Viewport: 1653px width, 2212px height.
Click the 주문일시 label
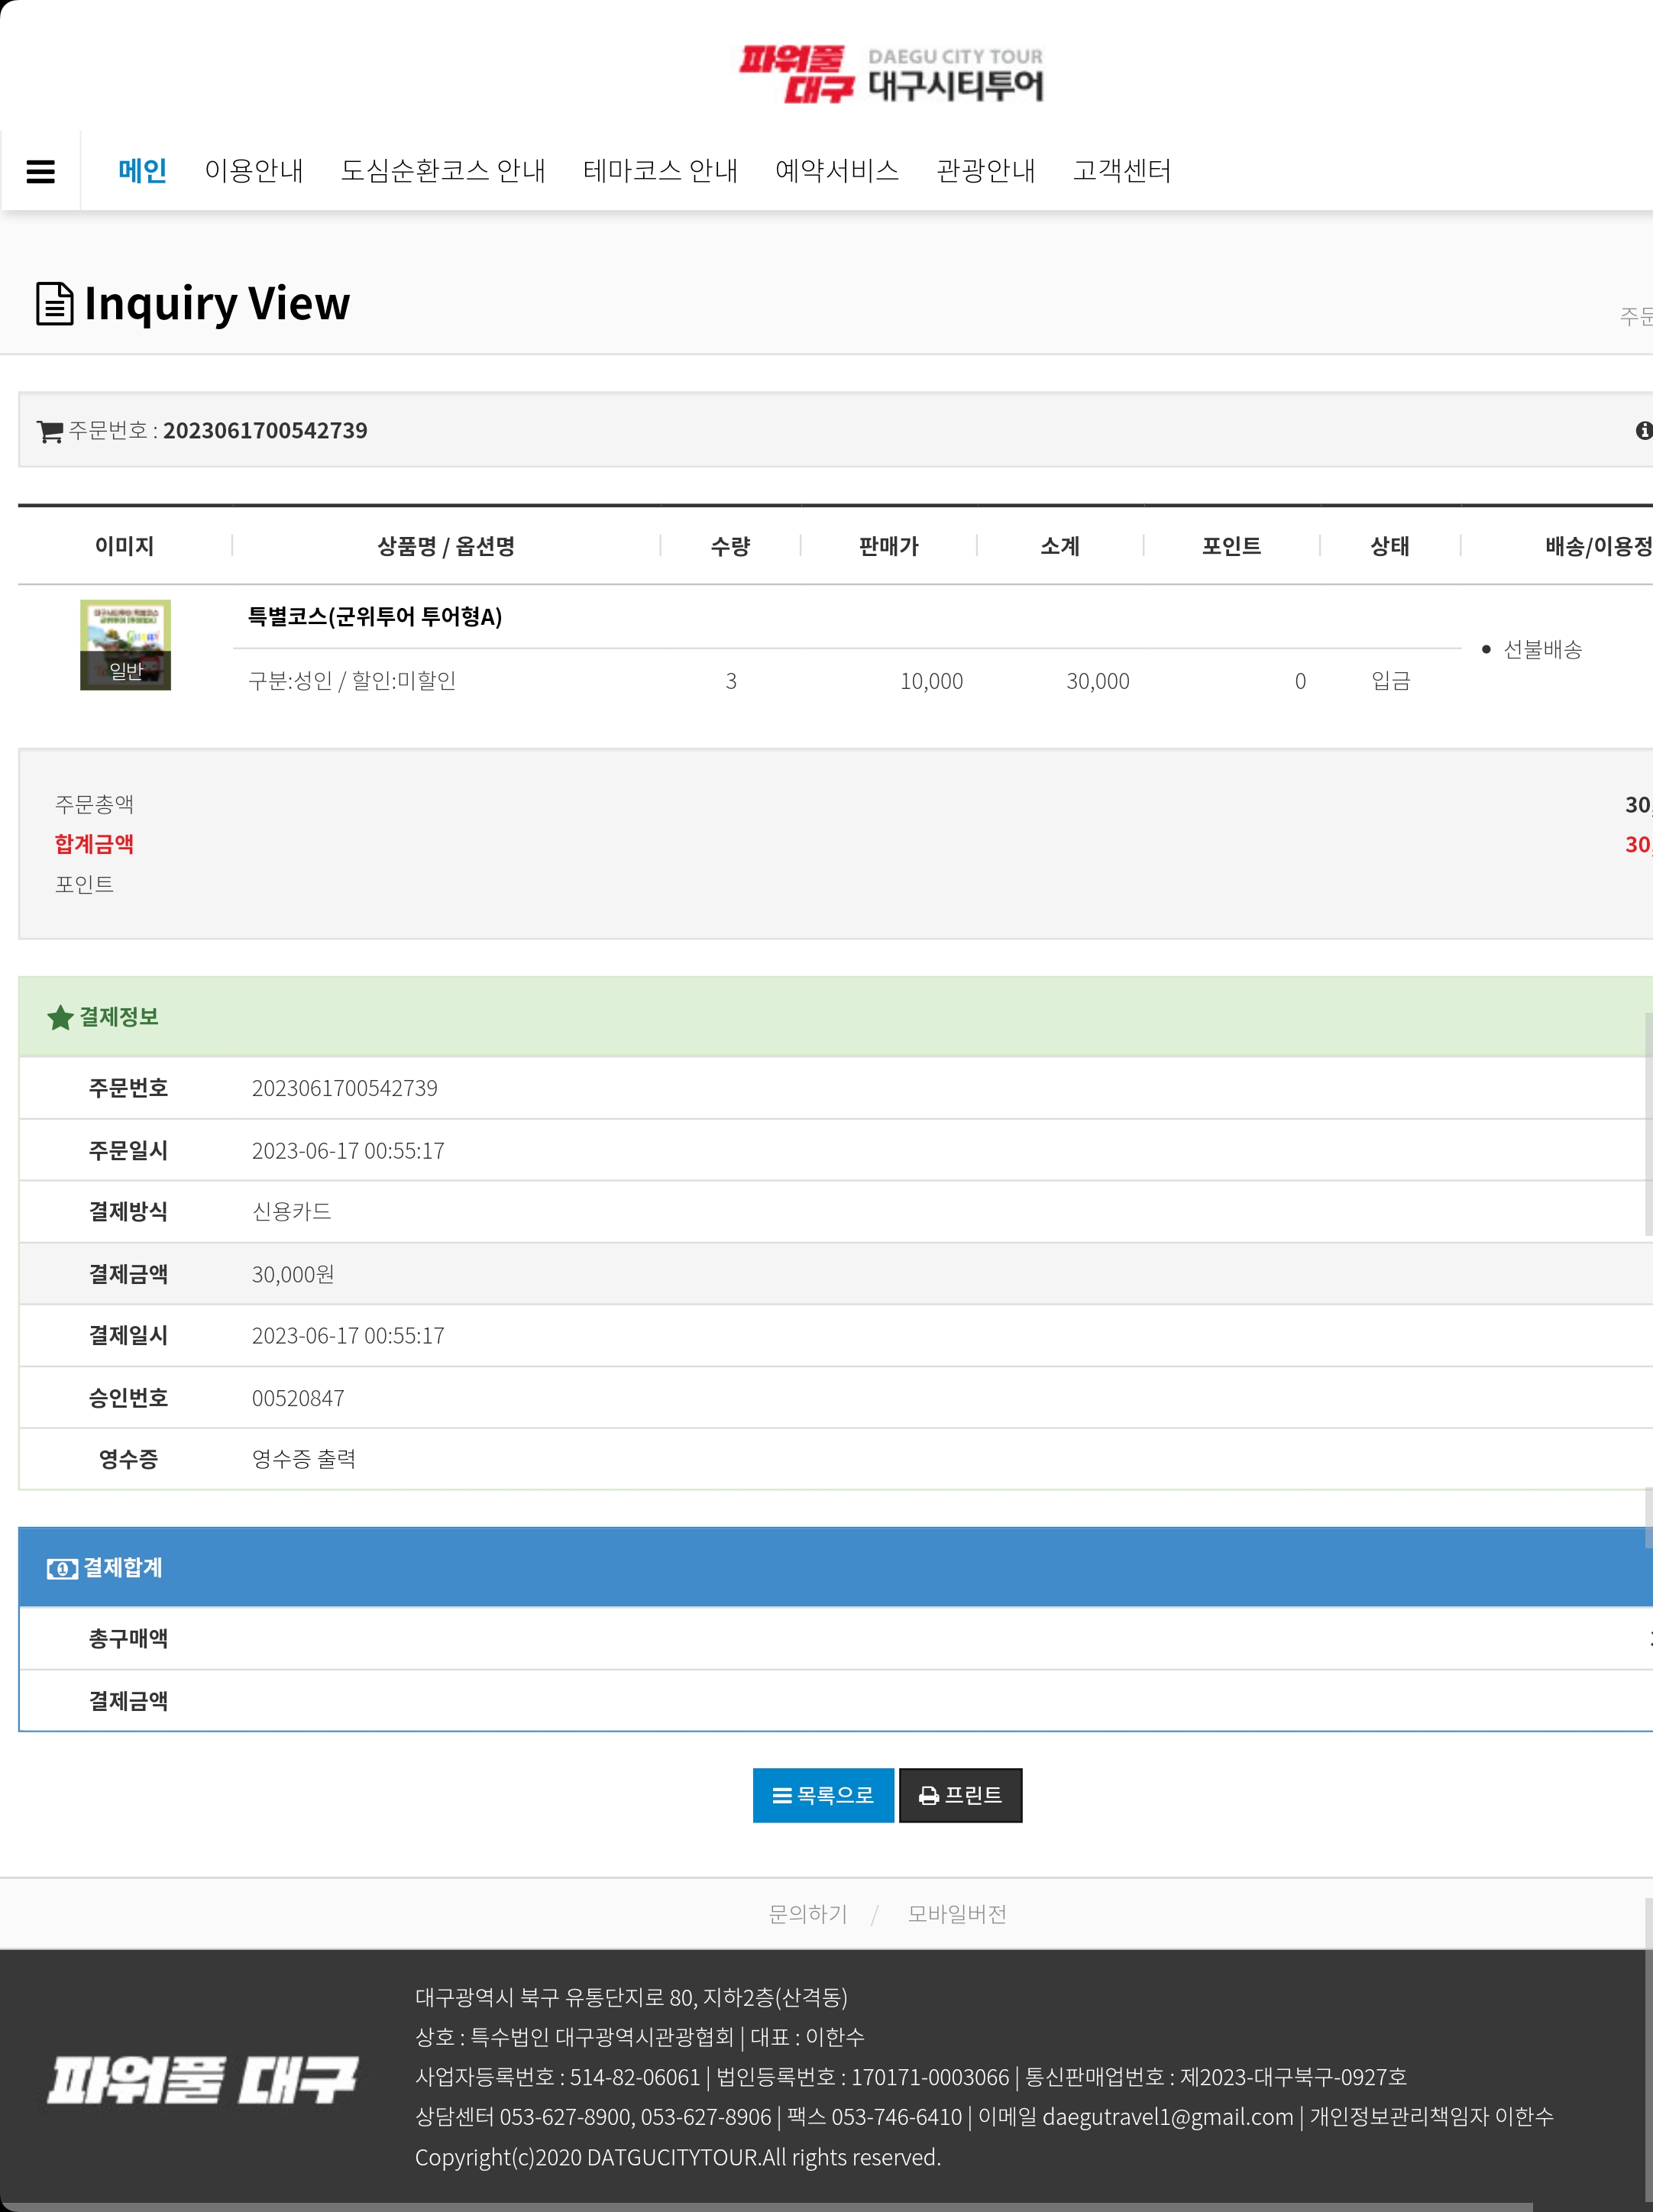tap(128, 1151)
